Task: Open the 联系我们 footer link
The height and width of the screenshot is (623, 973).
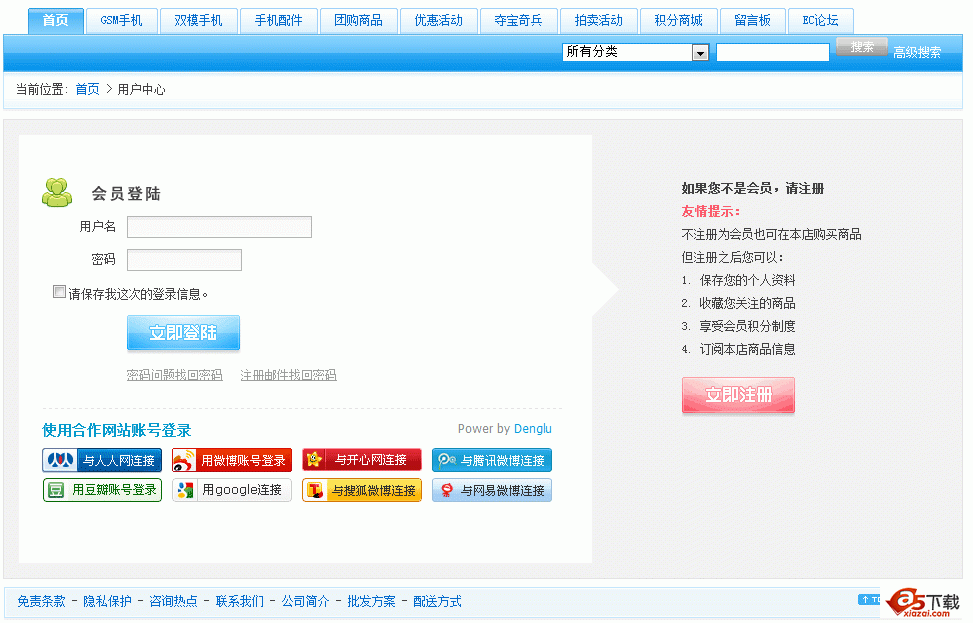Action: [x=240, y=601]
